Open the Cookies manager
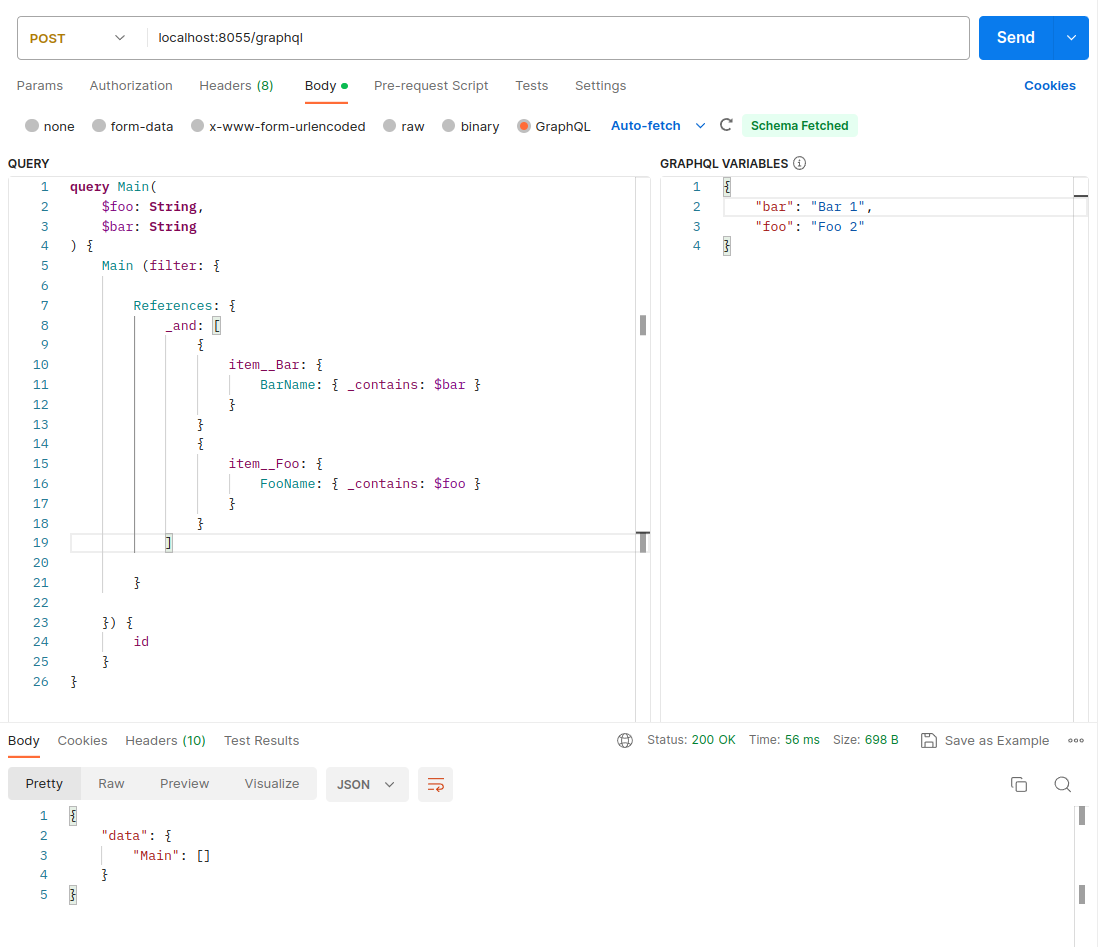This screenshot has height=947, width=1109. point(1050,86)
